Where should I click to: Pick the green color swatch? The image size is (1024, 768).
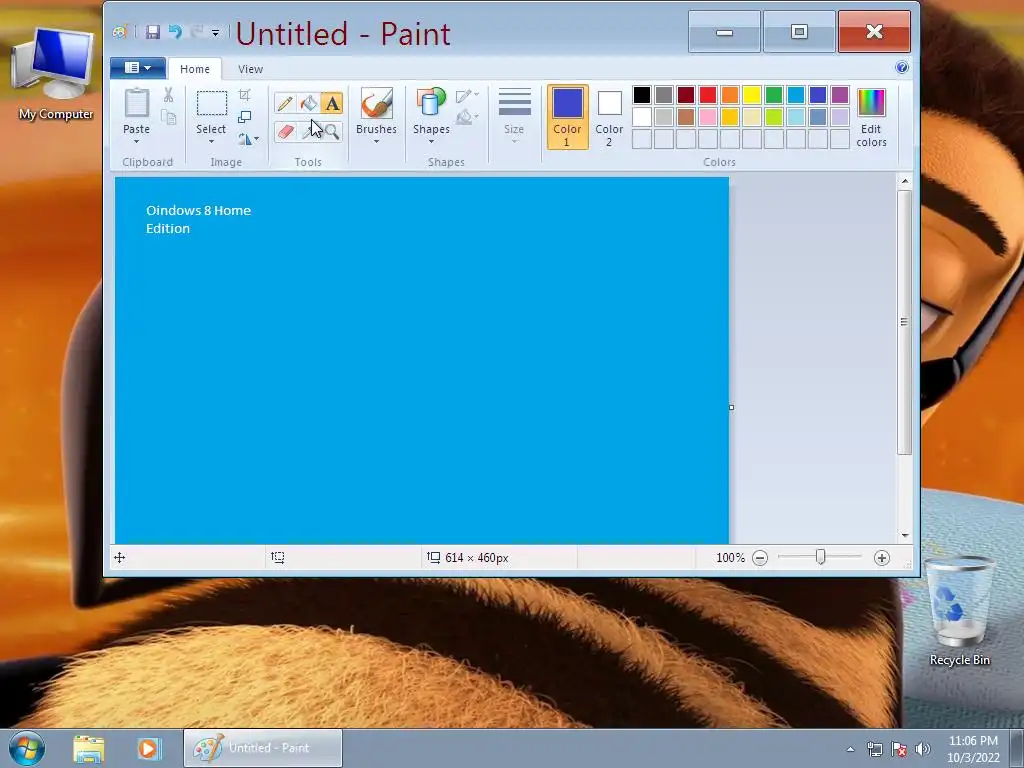[774, 95]
